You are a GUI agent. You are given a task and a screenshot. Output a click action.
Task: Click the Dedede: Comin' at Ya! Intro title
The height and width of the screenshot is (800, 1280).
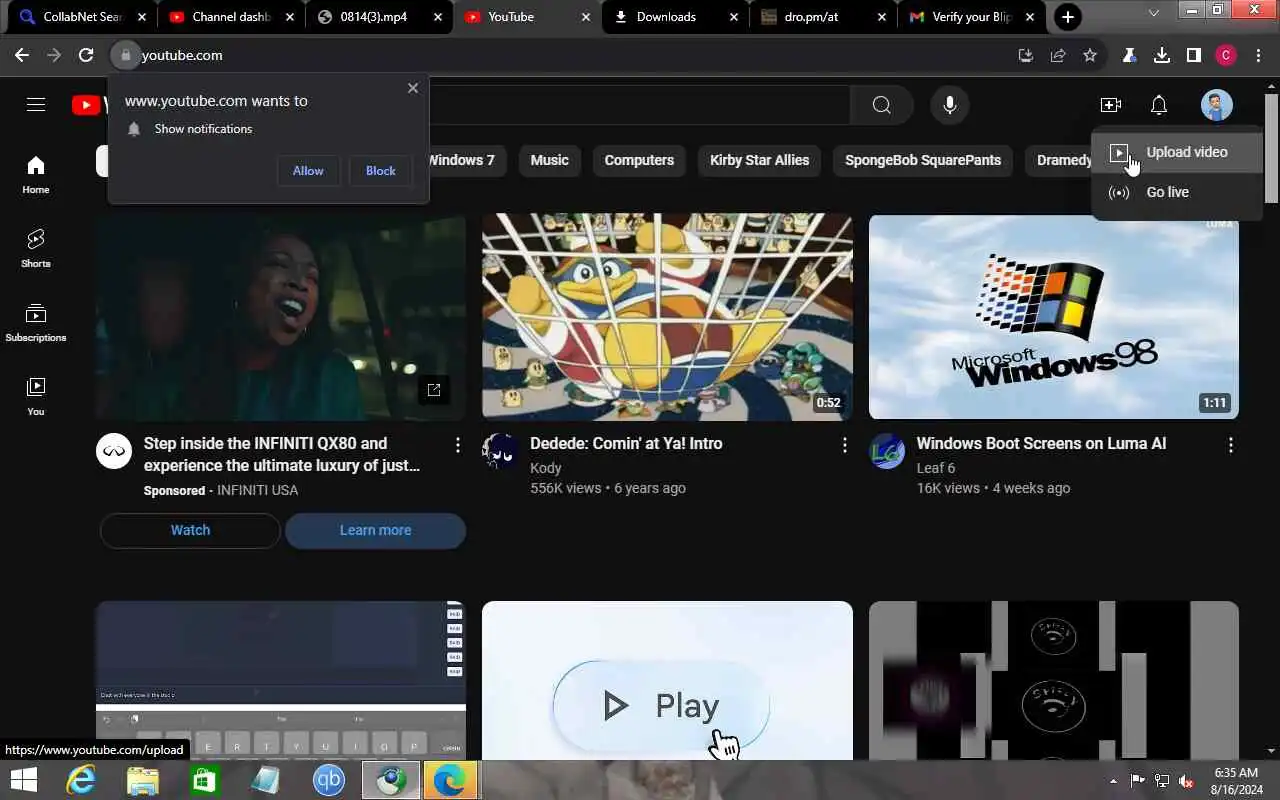tap(626, 443)
